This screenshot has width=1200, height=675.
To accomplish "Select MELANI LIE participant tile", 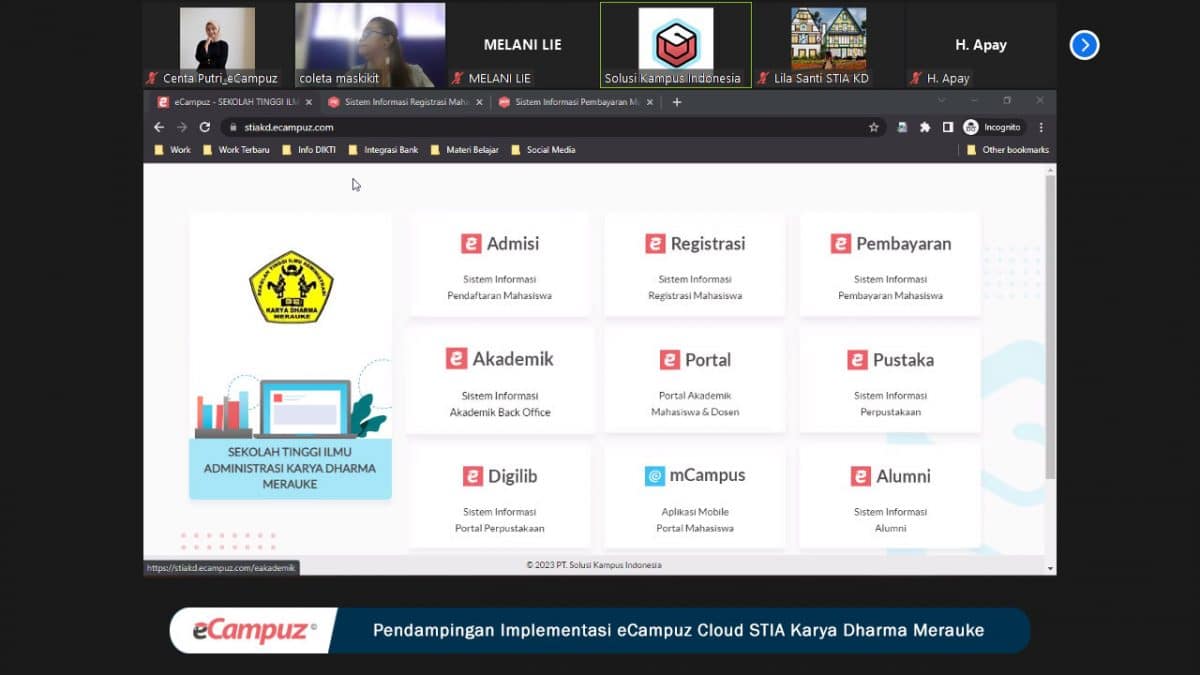I will point(522,45).
